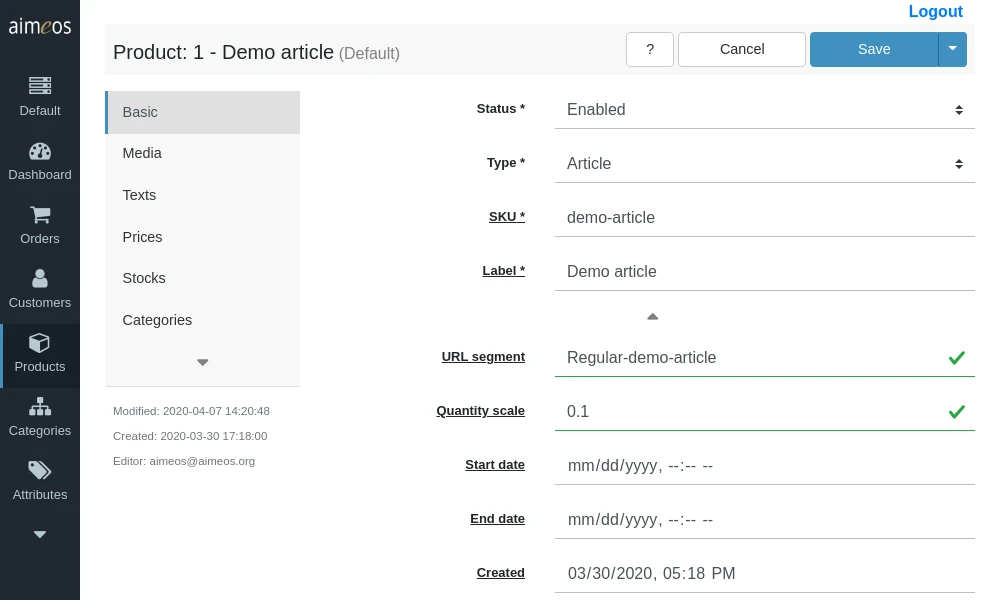The image size is (1000, 600).
Task: Switch to the Prices tab
Action: (x=203, y=237)
